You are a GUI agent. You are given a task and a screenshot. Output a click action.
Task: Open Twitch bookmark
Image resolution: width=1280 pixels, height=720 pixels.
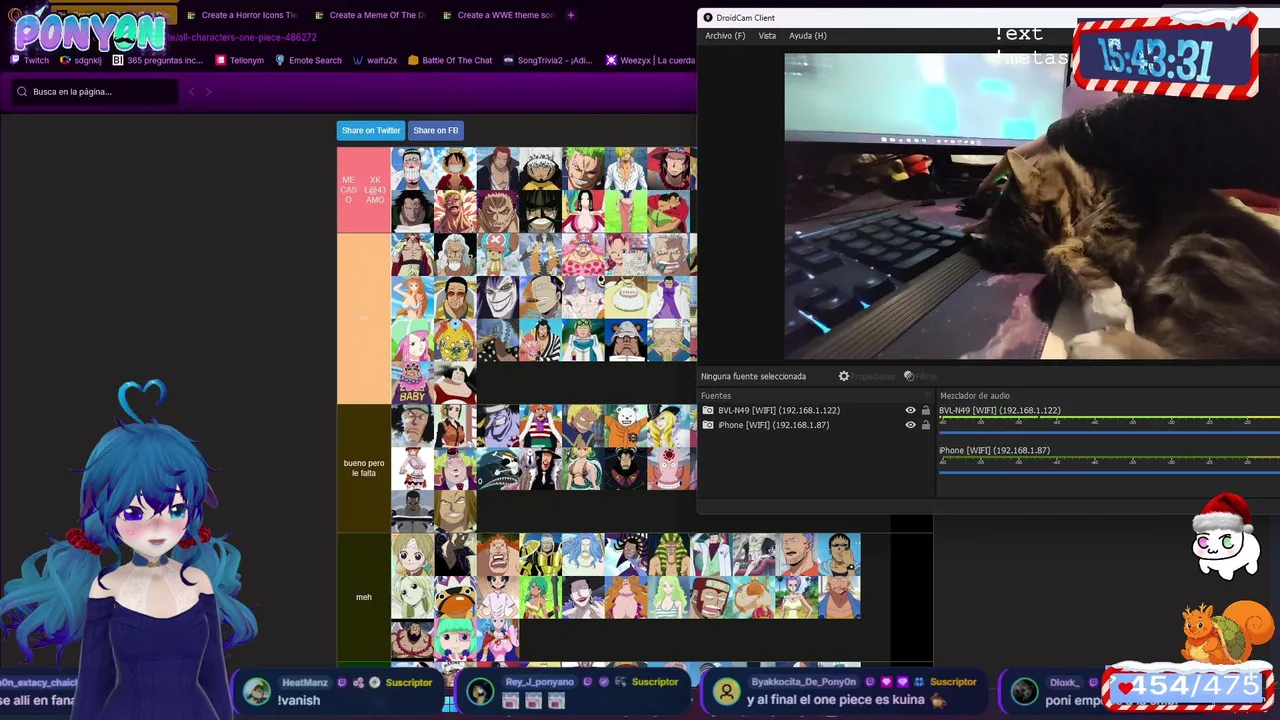(x=29, y=60)
